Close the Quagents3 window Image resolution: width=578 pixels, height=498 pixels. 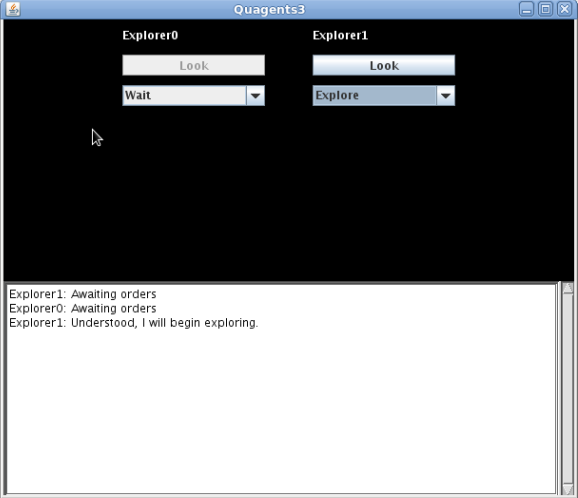click(x=564, y=9)
